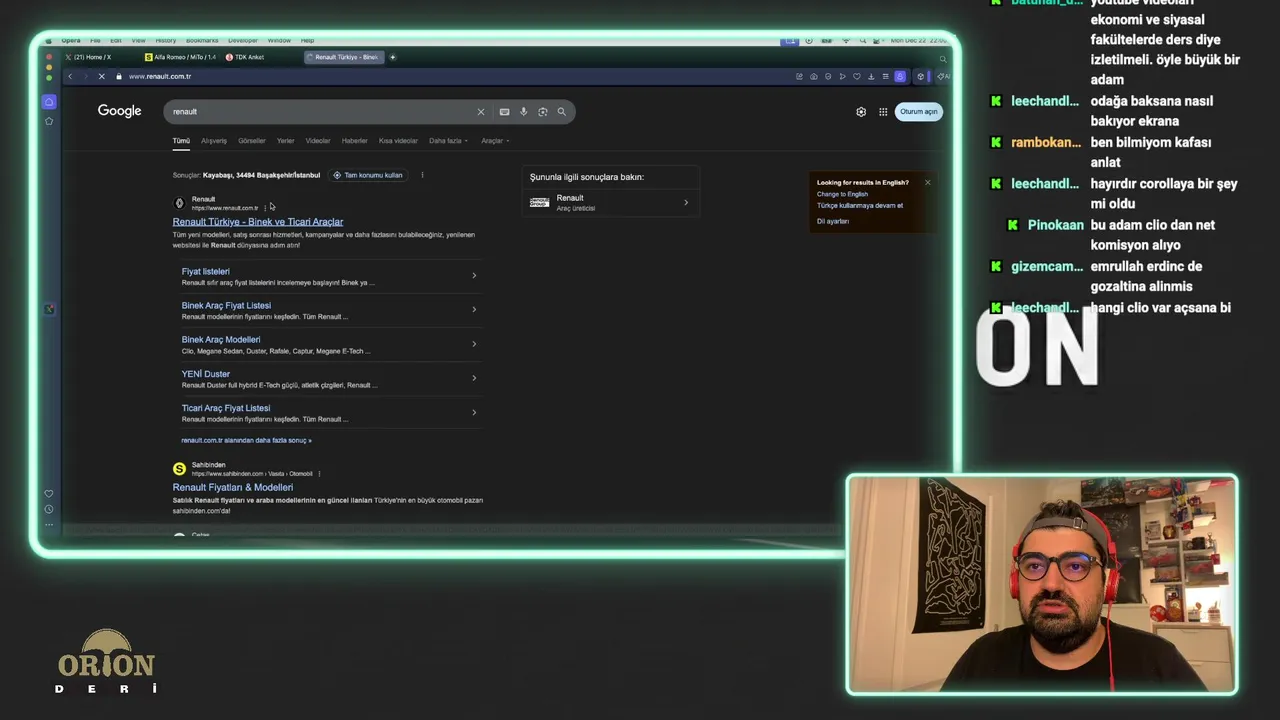Switch to the 'Haberler' tab
Image resolution: width=1280 pixels, height=720 pixels.
(x=355, y=141)
